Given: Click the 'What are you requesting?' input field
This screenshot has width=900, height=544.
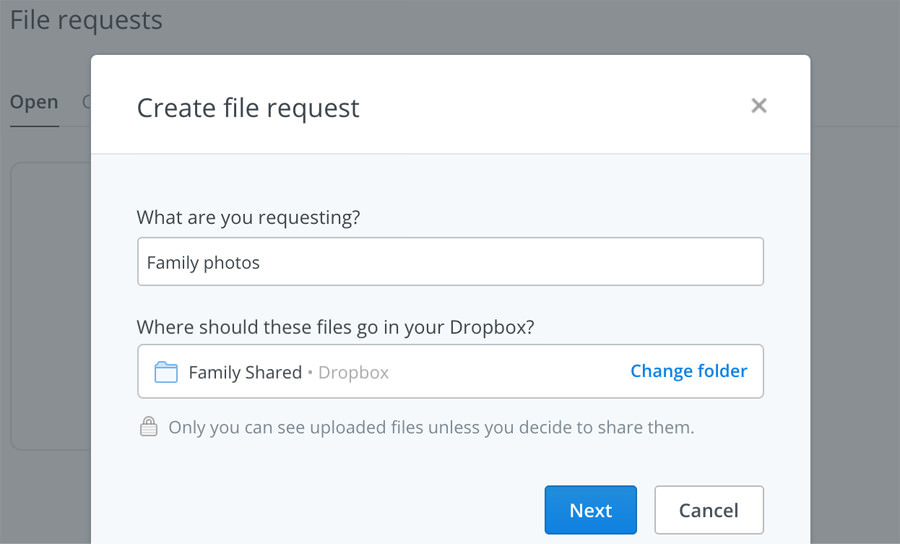Looking at the screenshot, I should [x=451, y=262].
